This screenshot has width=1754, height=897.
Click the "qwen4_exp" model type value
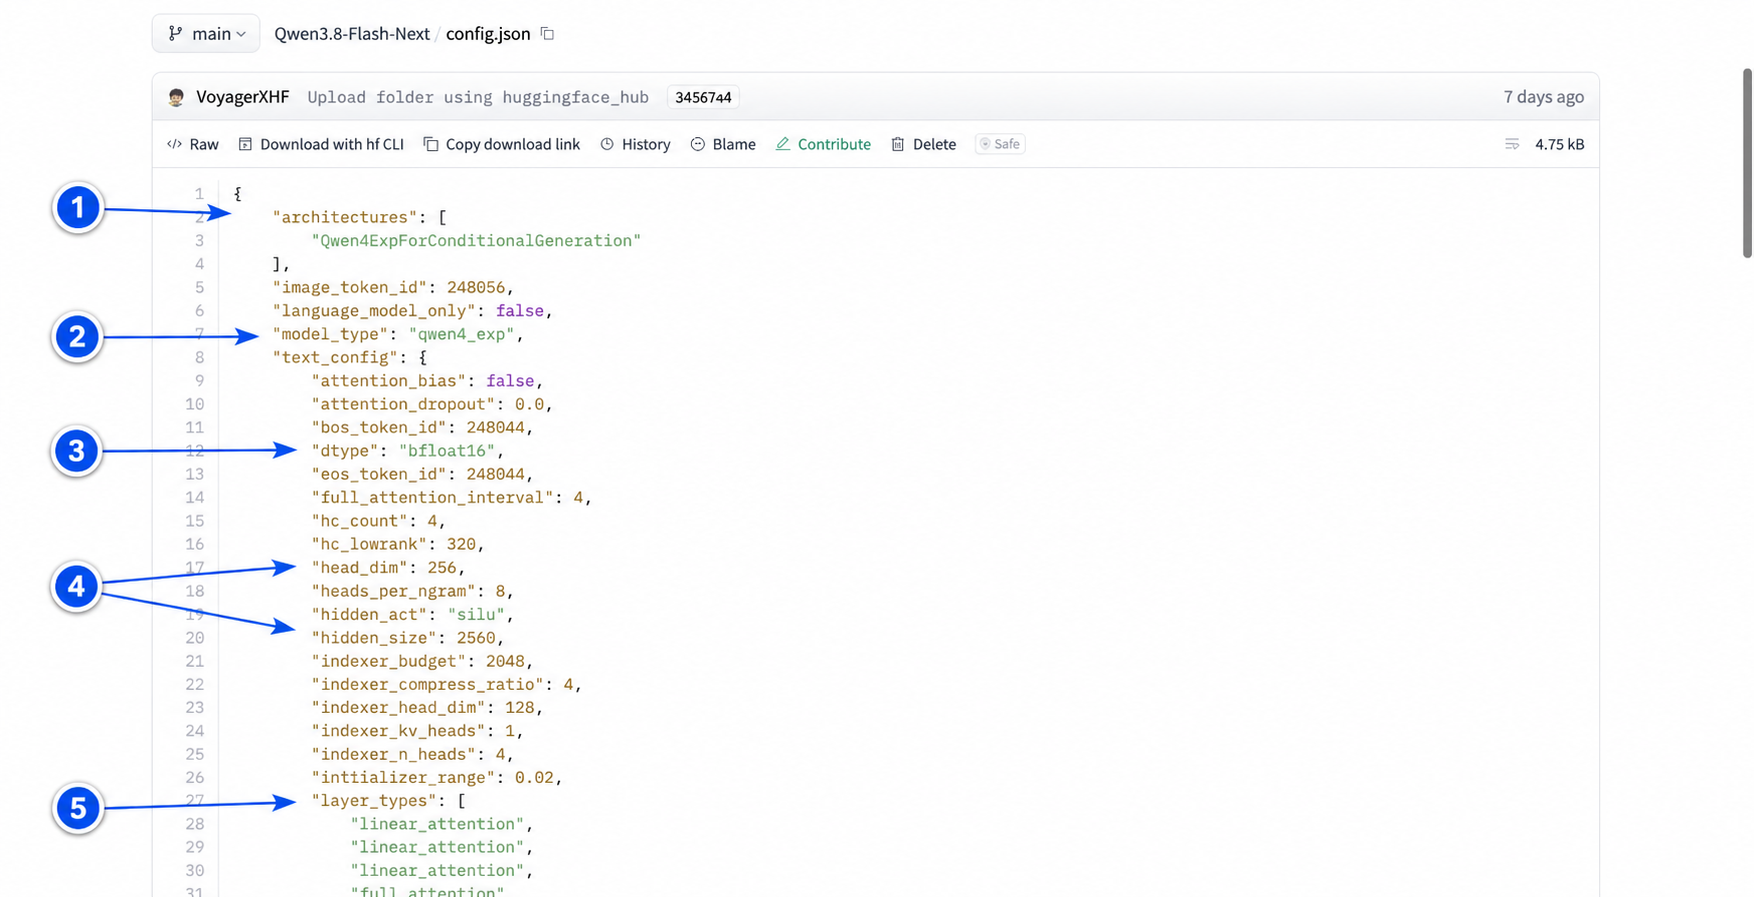coord(462,334)
